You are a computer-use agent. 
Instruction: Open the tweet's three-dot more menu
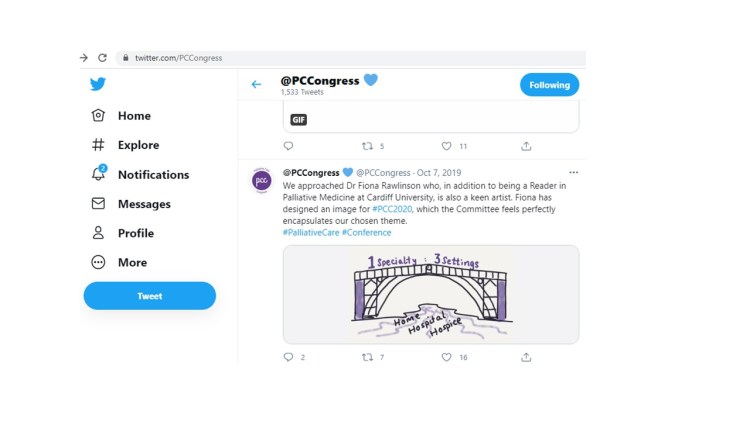pyautogui.click(x=573, y=172)
